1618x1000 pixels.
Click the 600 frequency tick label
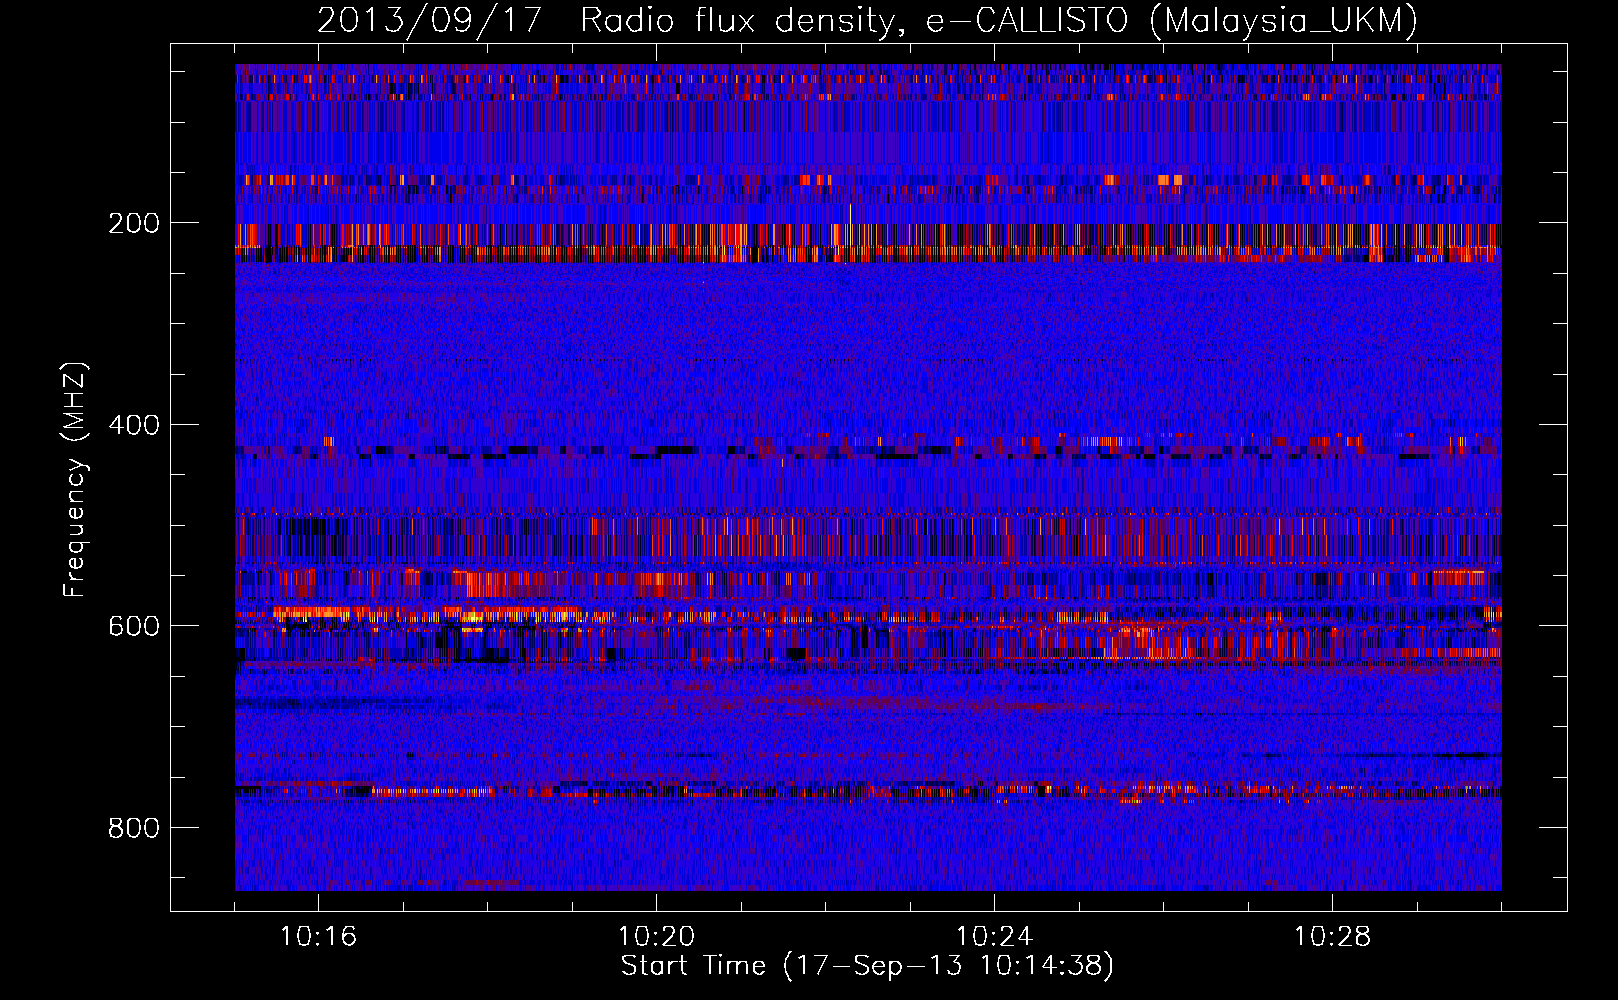(x=134, y=626)
